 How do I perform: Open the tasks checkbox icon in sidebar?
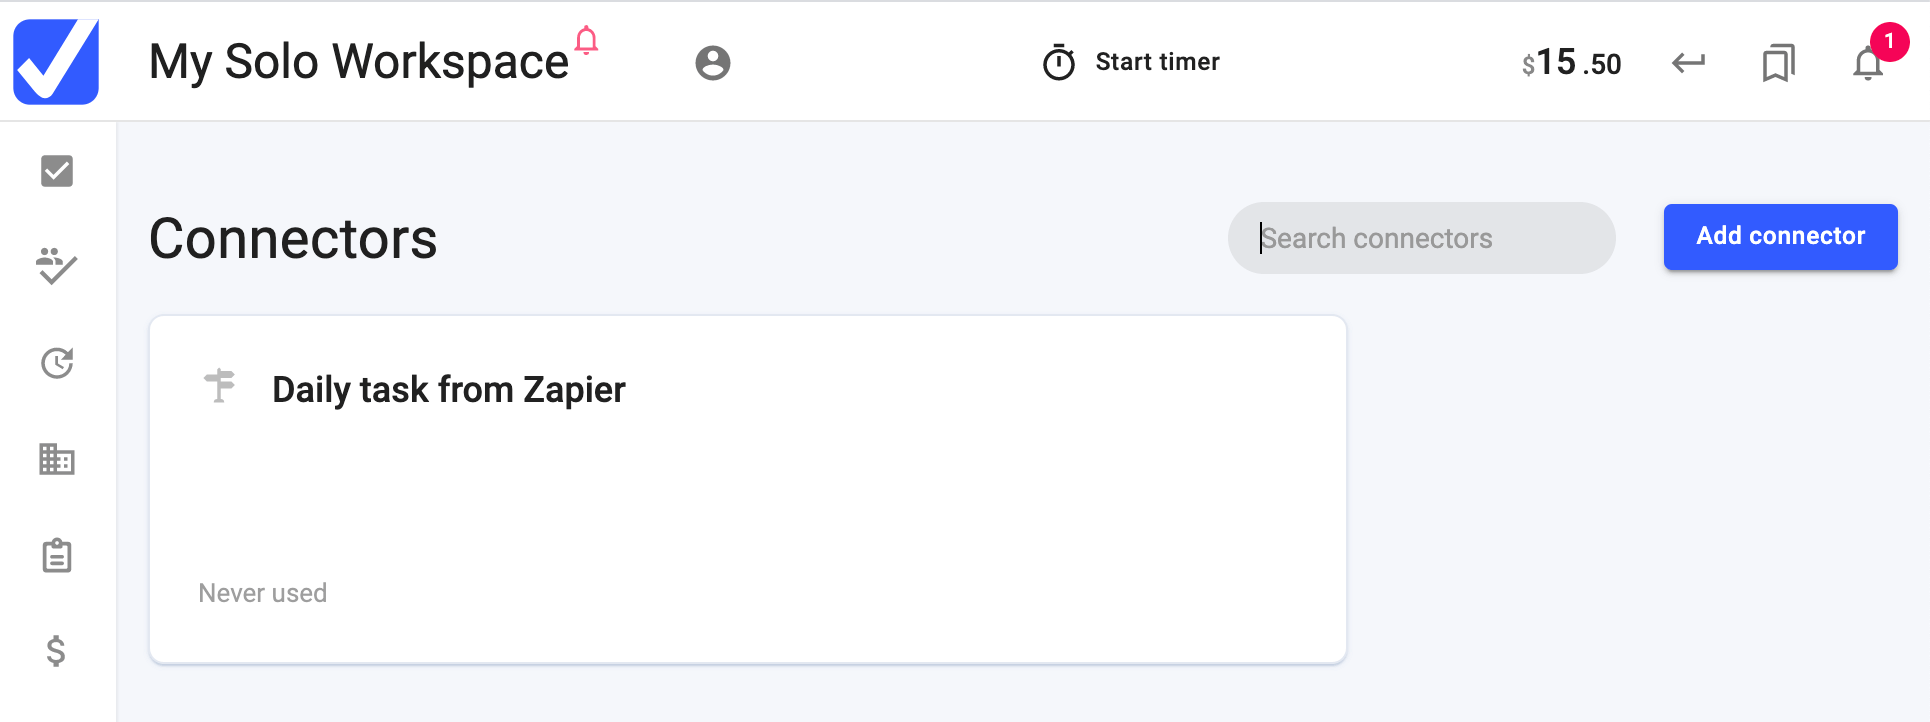point(57,171)
